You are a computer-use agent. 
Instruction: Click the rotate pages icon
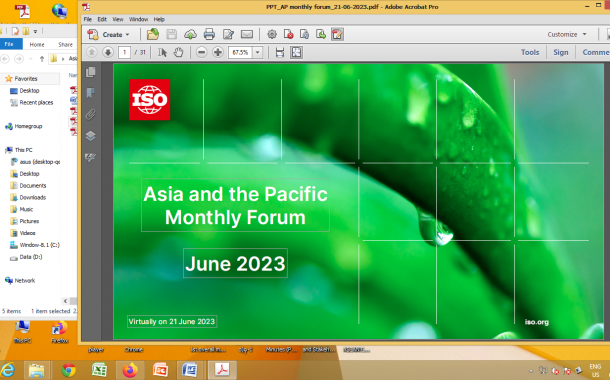(x=304, y=34)
